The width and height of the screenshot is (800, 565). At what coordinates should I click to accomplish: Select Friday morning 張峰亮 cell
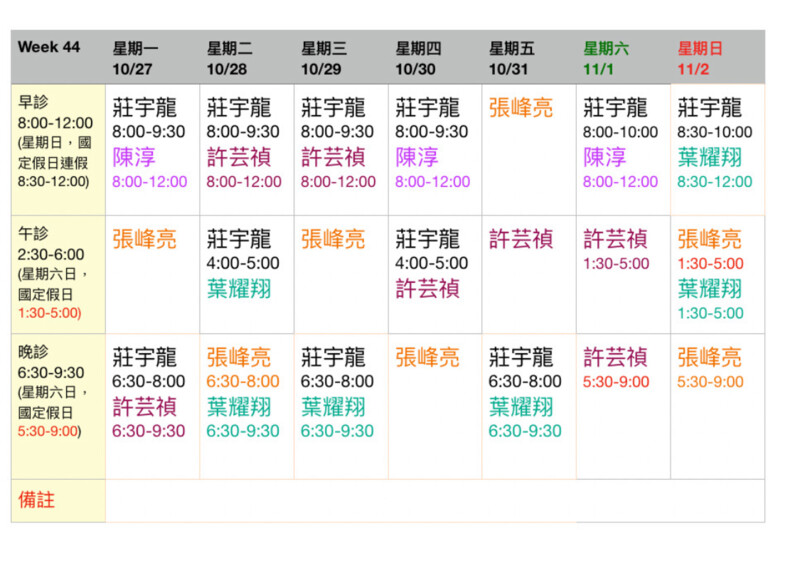click(x=521, y=108)
